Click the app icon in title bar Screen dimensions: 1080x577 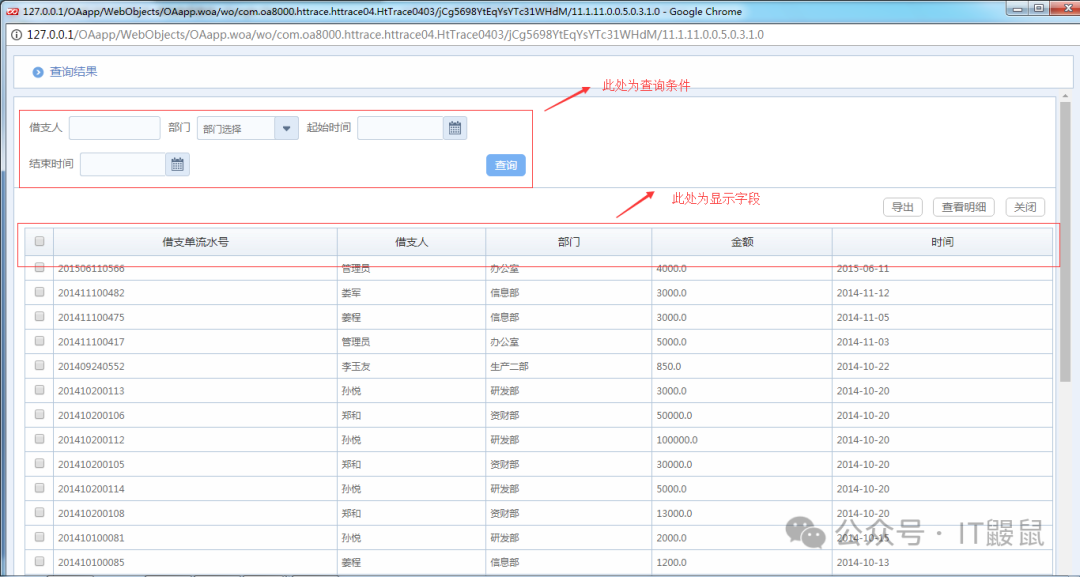pyautogui.click(x=12, y=11)
